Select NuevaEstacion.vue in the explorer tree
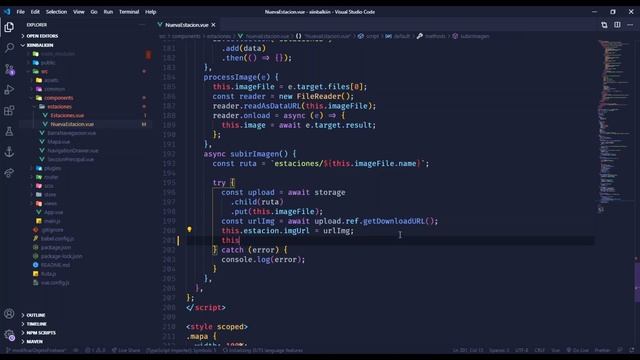The image size is (640, 360). pos(72,124)
